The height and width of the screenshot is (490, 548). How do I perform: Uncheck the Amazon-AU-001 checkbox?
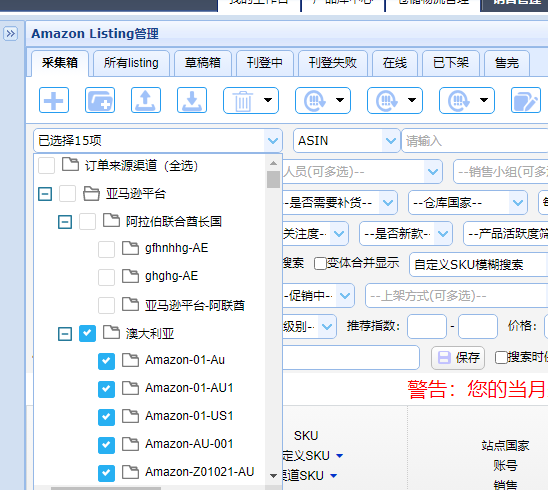pos(106,445)
